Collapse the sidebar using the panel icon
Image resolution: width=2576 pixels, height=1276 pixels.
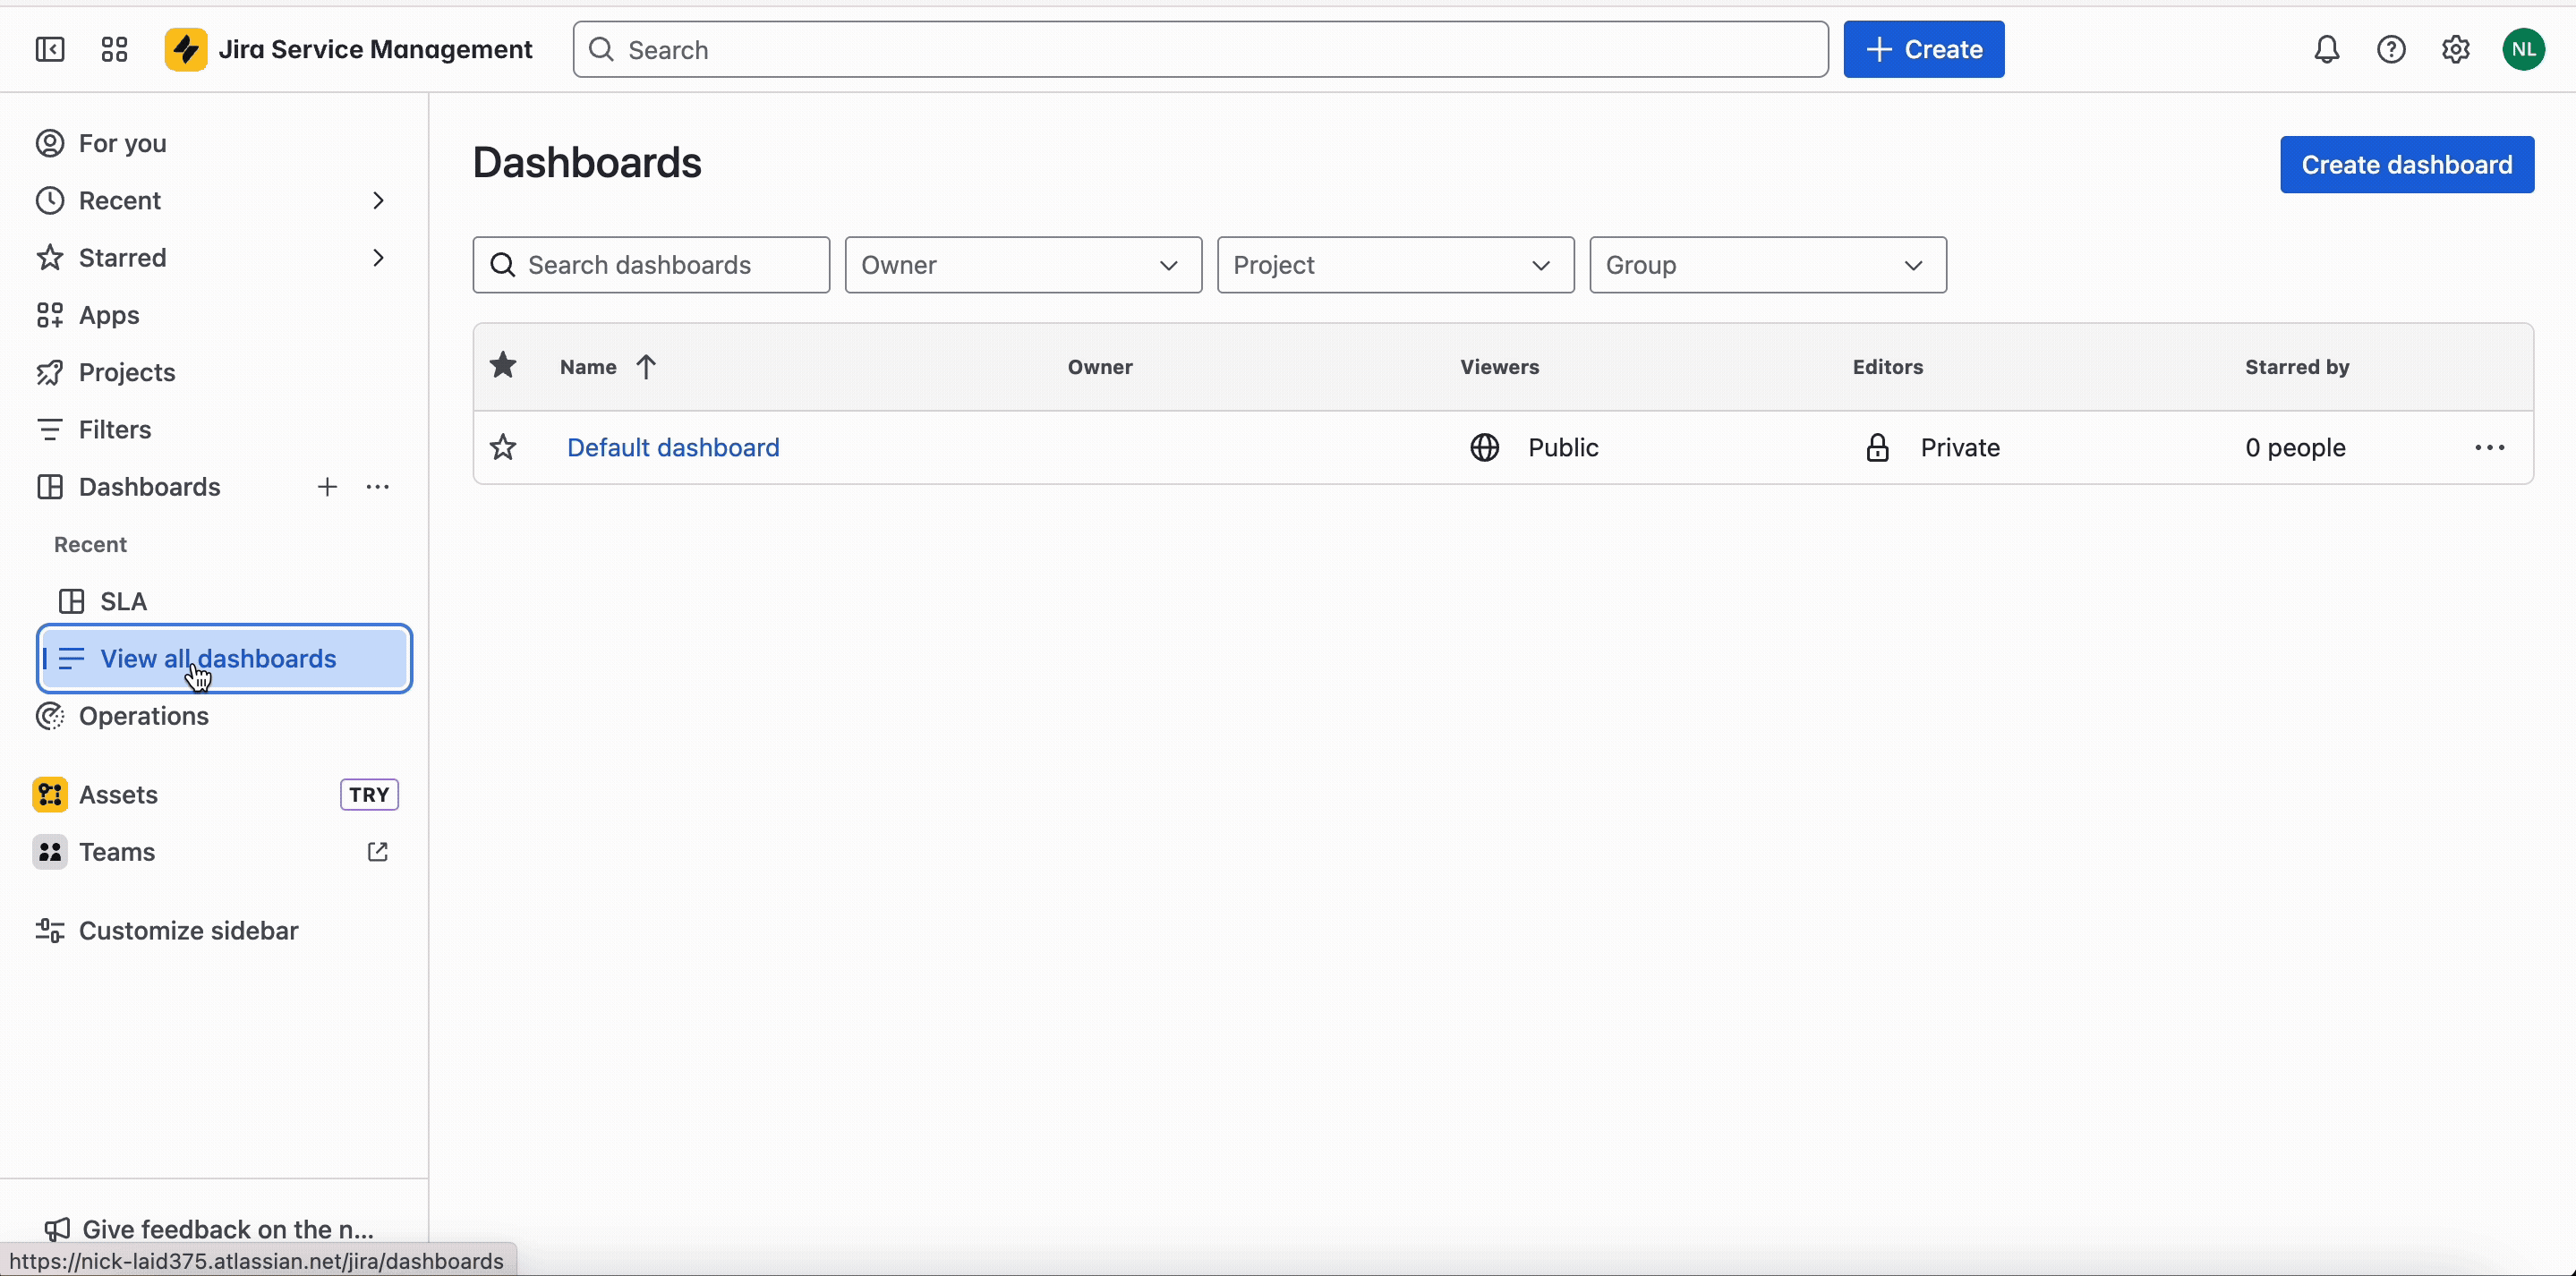tap(49, 49)
